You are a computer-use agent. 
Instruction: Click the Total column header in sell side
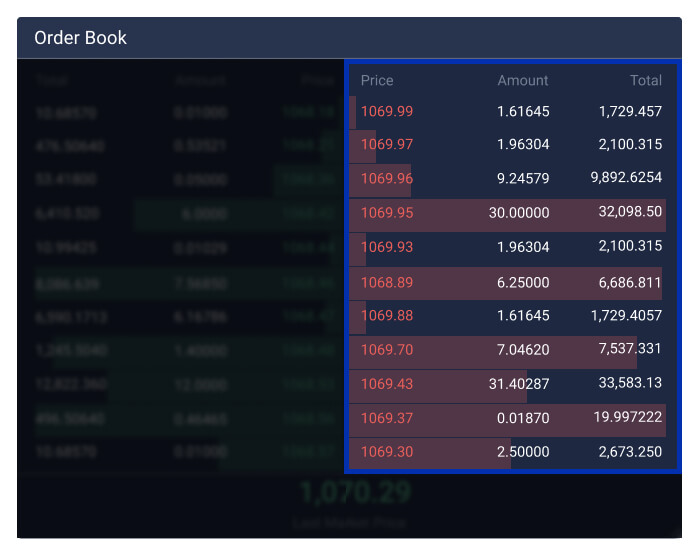coord(646,80)
